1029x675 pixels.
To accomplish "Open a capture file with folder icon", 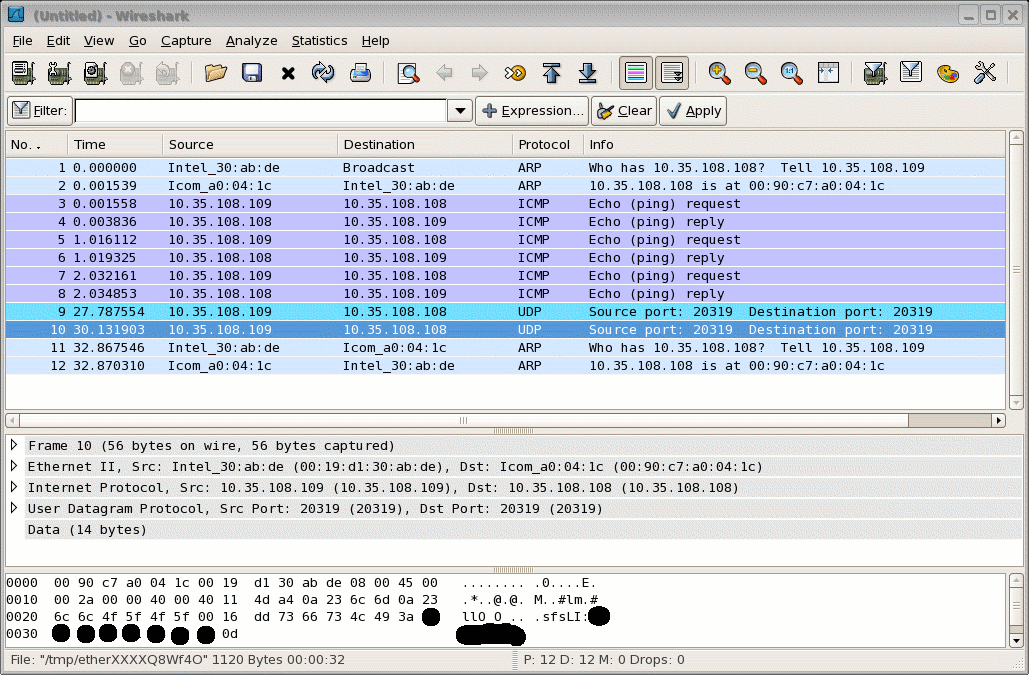I will (x=215, y=73).
